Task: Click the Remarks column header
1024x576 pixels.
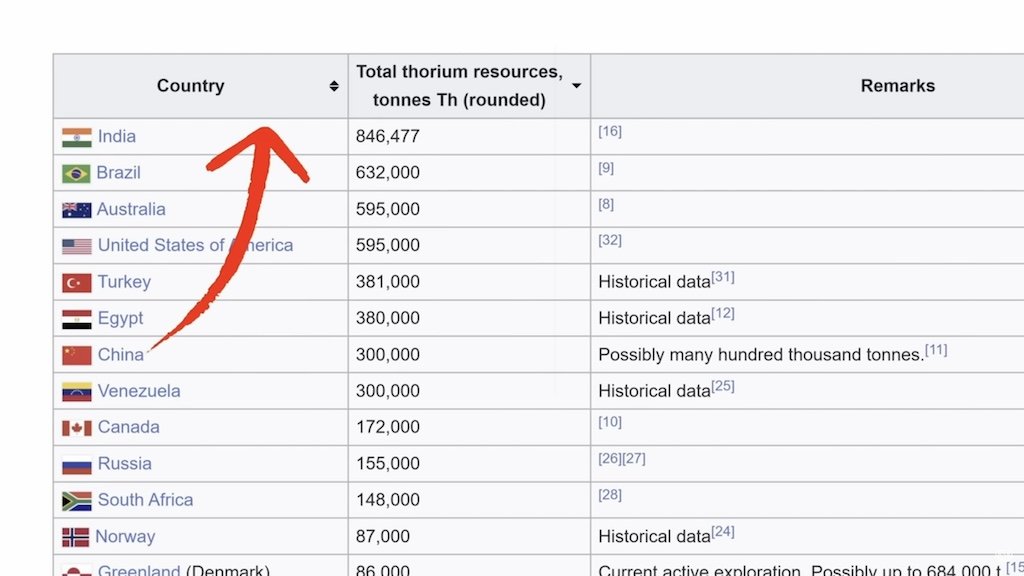Action: [897, 86]
